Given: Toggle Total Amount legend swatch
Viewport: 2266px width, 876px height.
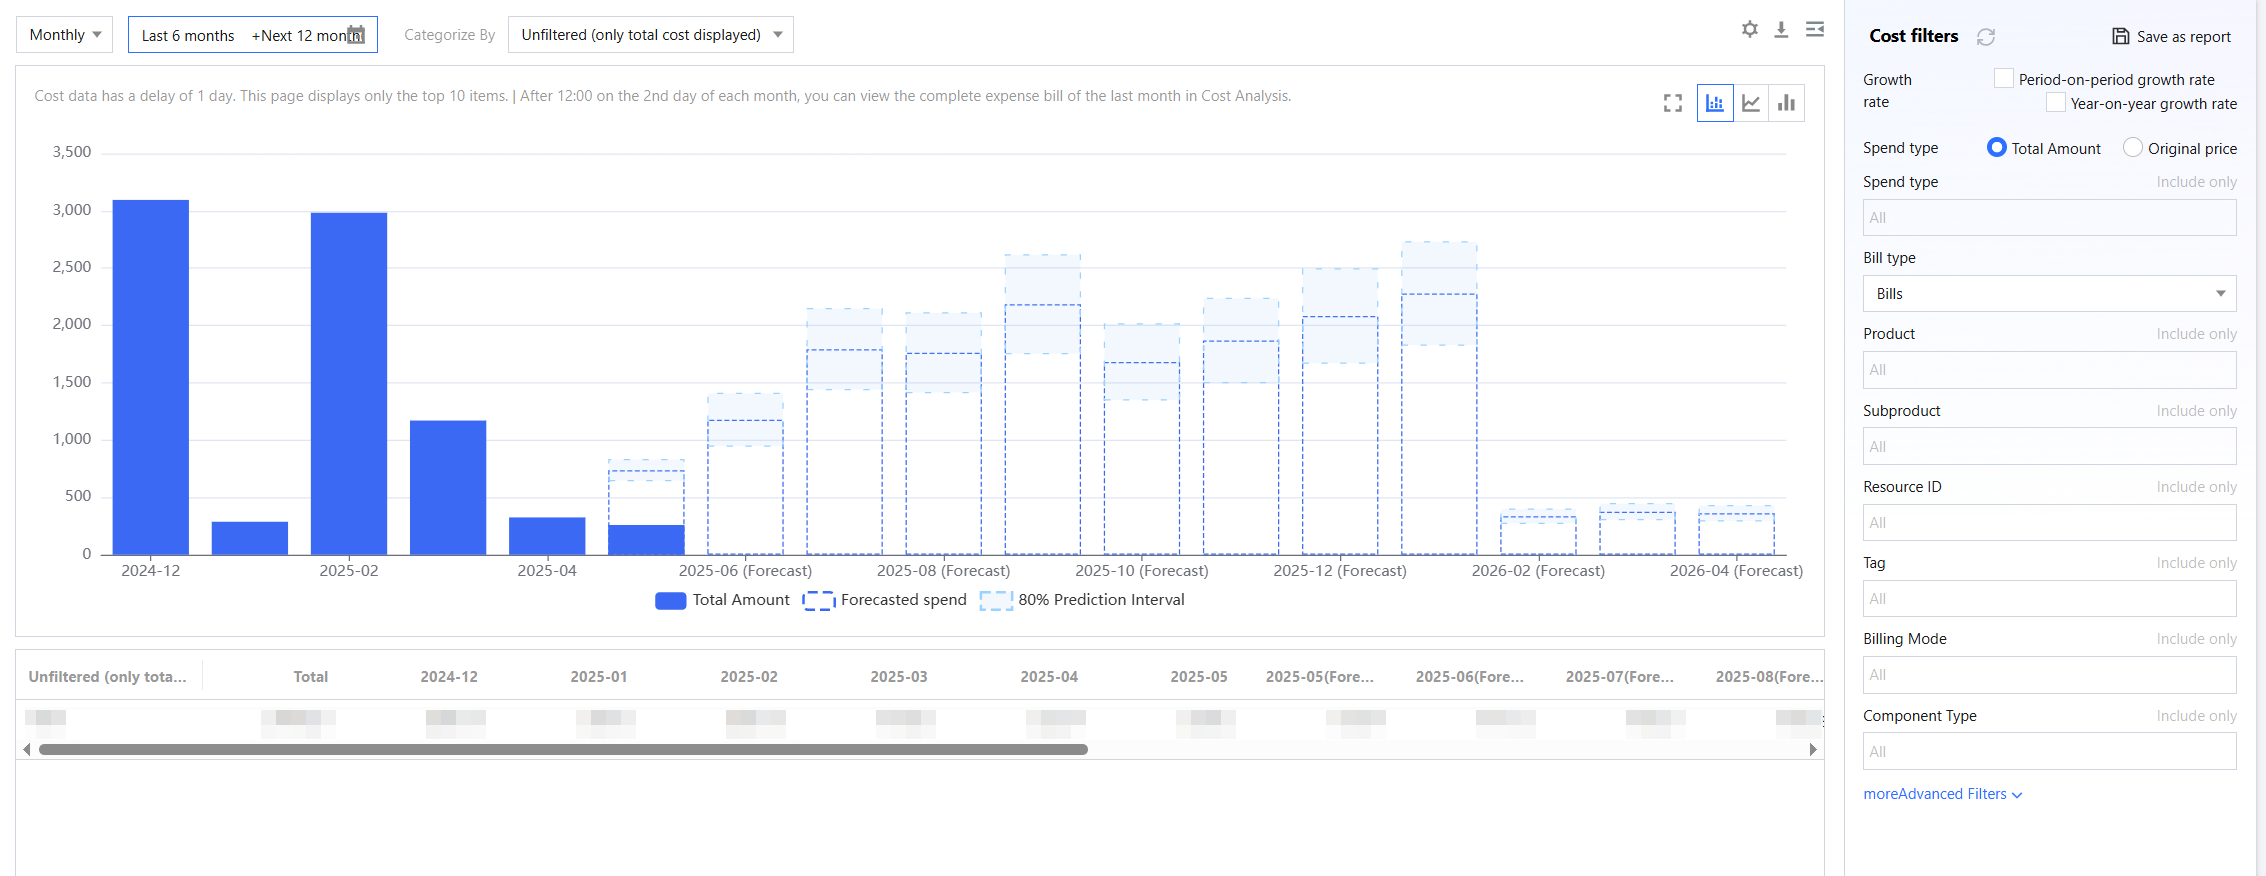Looking at the screenshot, I should click(x=670, y=600).
